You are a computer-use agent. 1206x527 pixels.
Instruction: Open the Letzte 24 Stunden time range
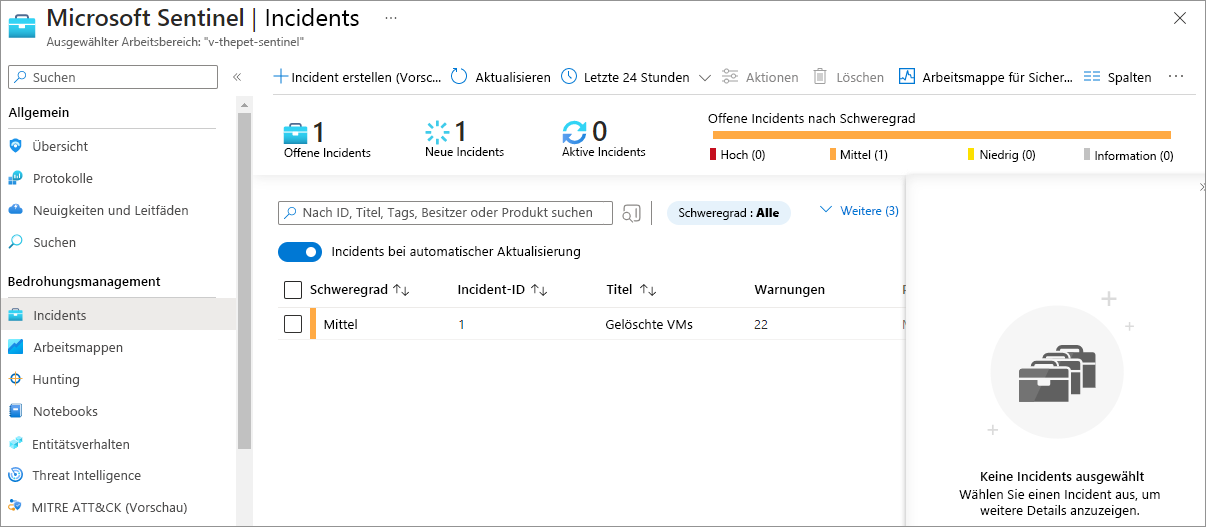(x=625, y=77)
